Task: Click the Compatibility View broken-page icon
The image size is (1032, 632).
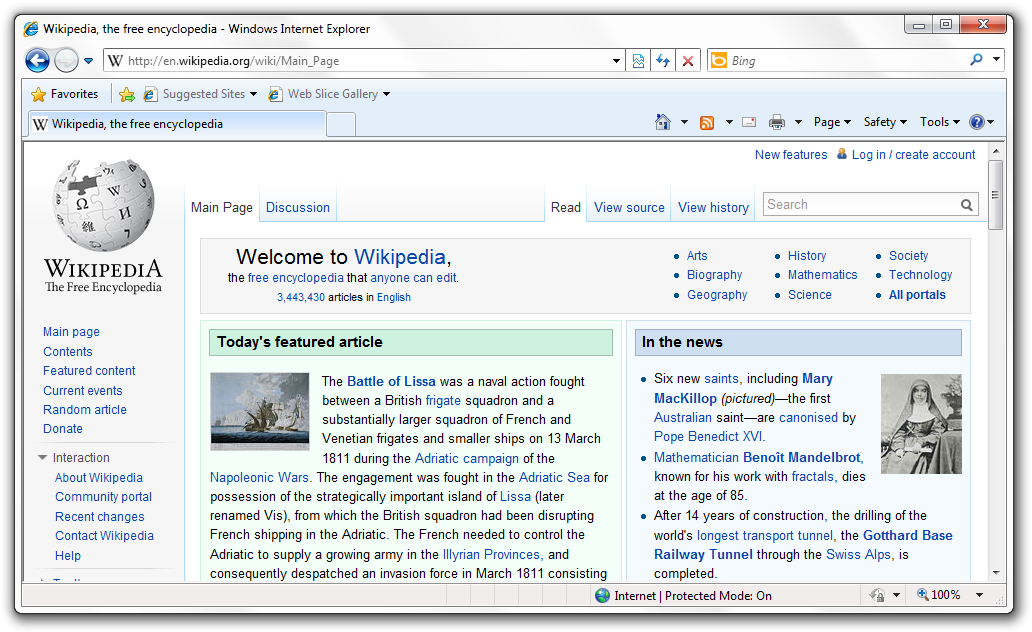Action: [x=638, y=61]
